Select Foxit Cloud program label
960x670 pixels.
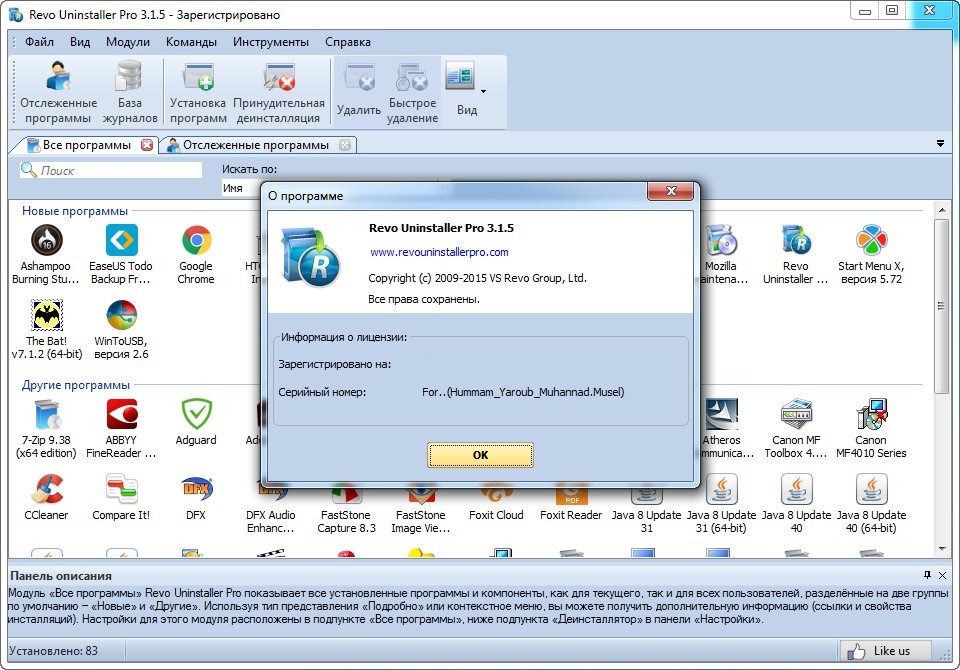coord(496,515)
